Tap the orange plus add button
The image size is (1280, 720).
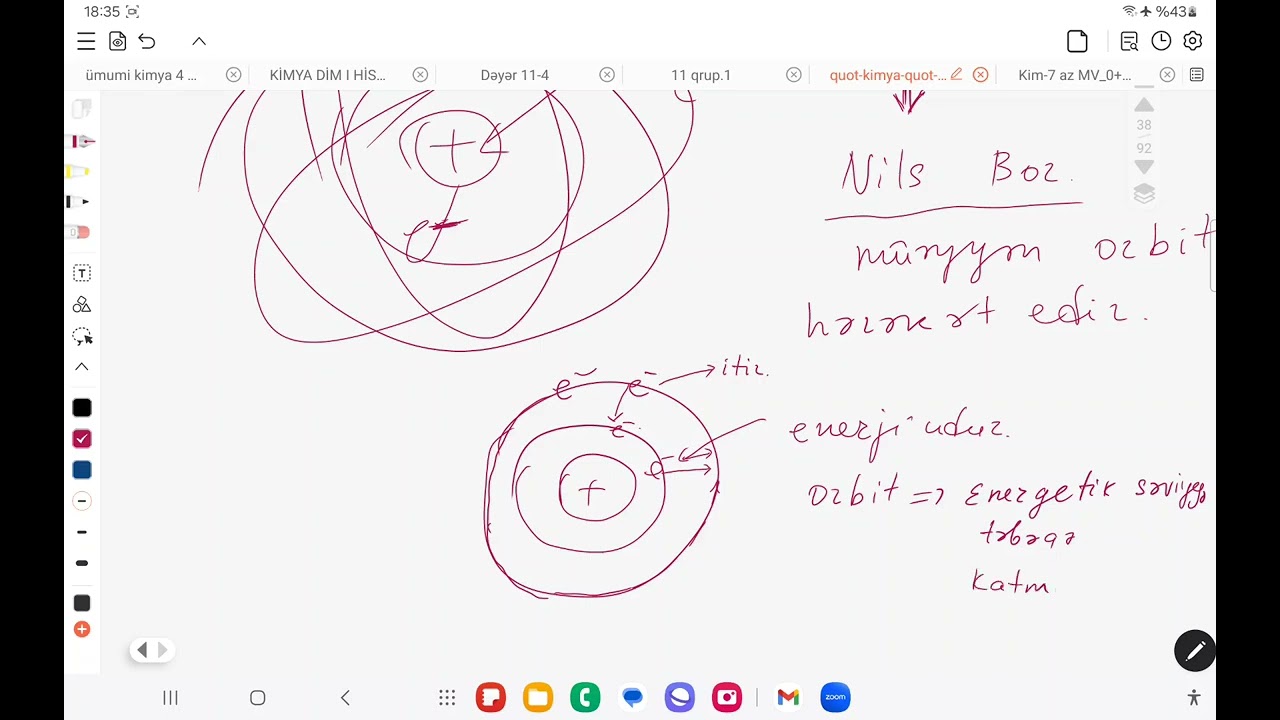click(x=82, y=629)
